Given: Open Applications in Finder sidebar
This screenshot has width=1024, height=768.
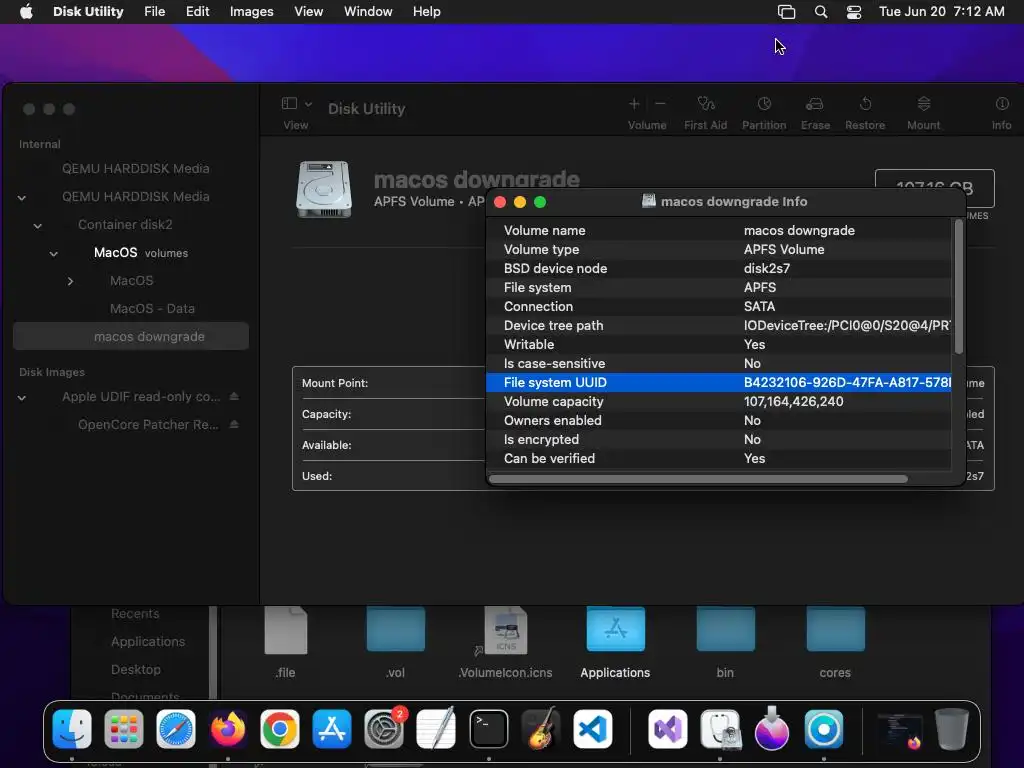Looking at the screenshot, I should point(148,641).
